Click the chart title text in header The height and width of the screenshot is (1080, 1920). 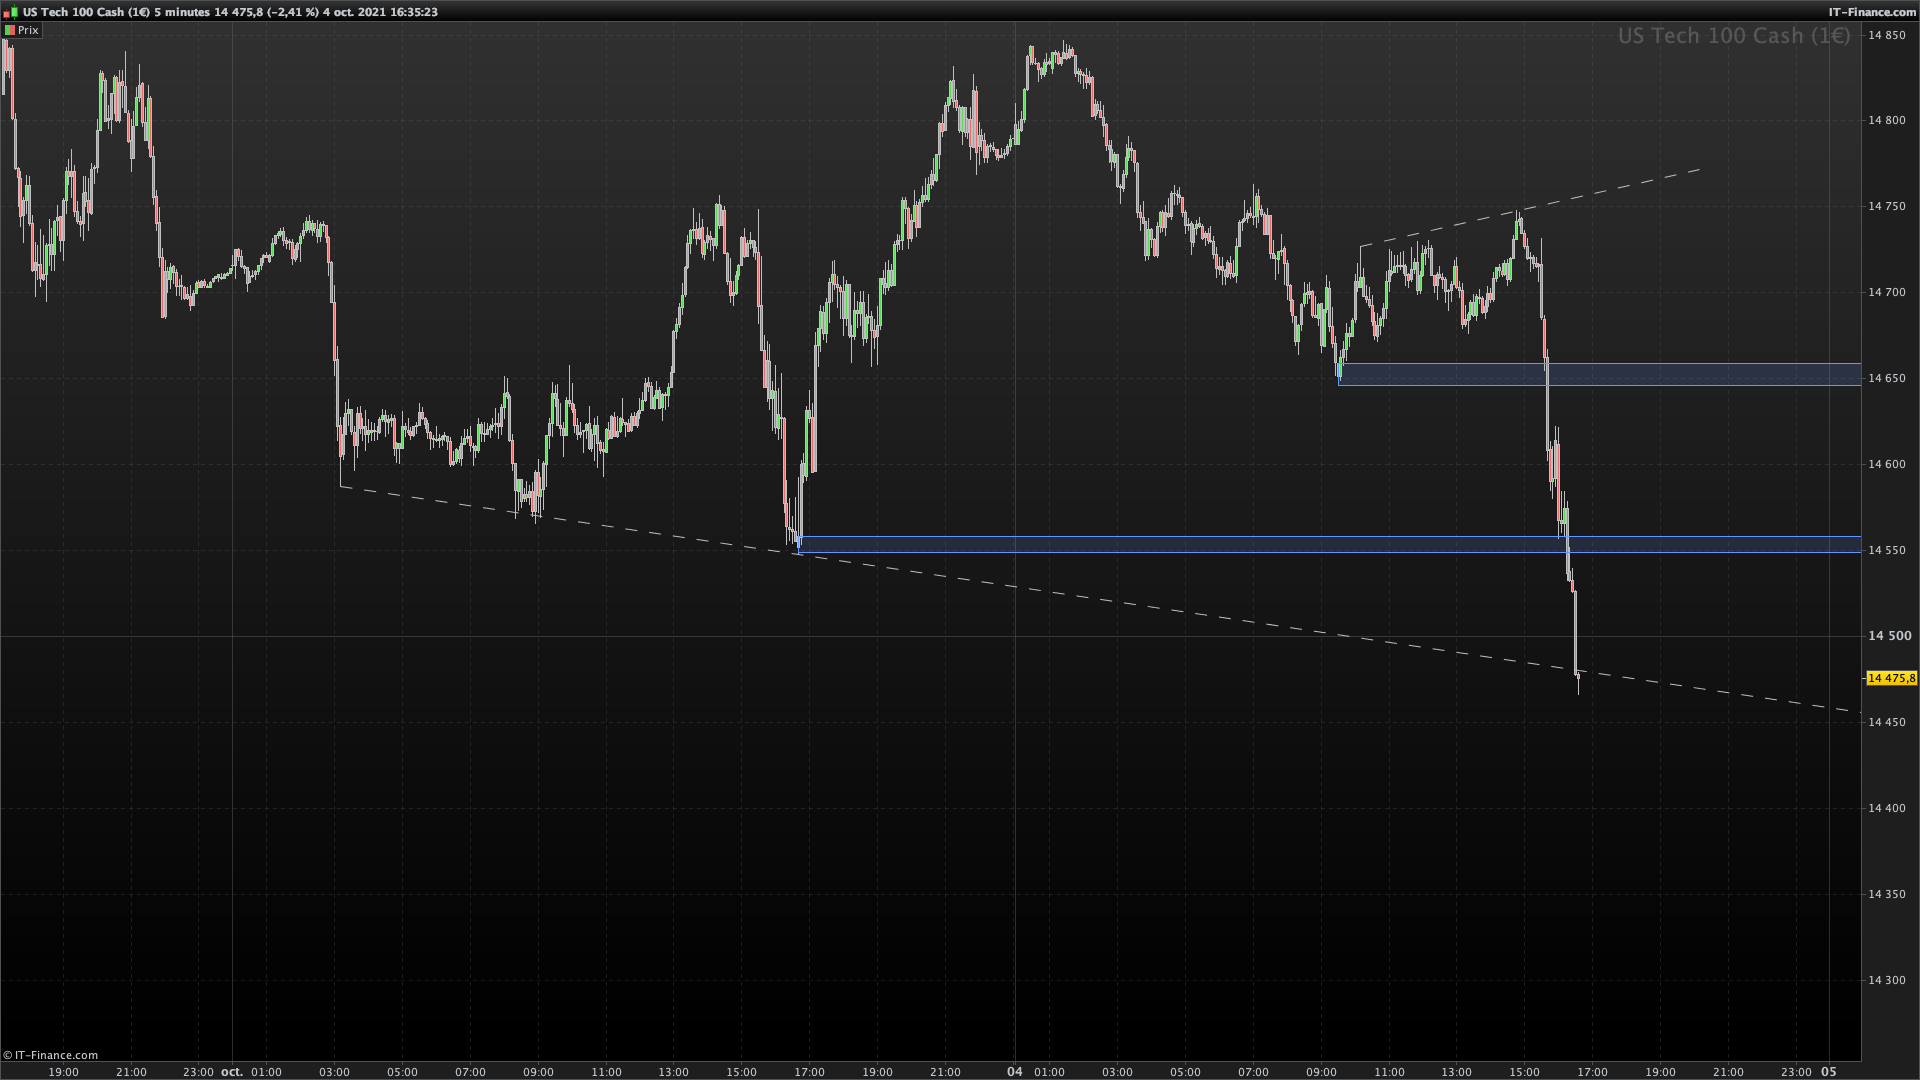[x=230, y=12]
